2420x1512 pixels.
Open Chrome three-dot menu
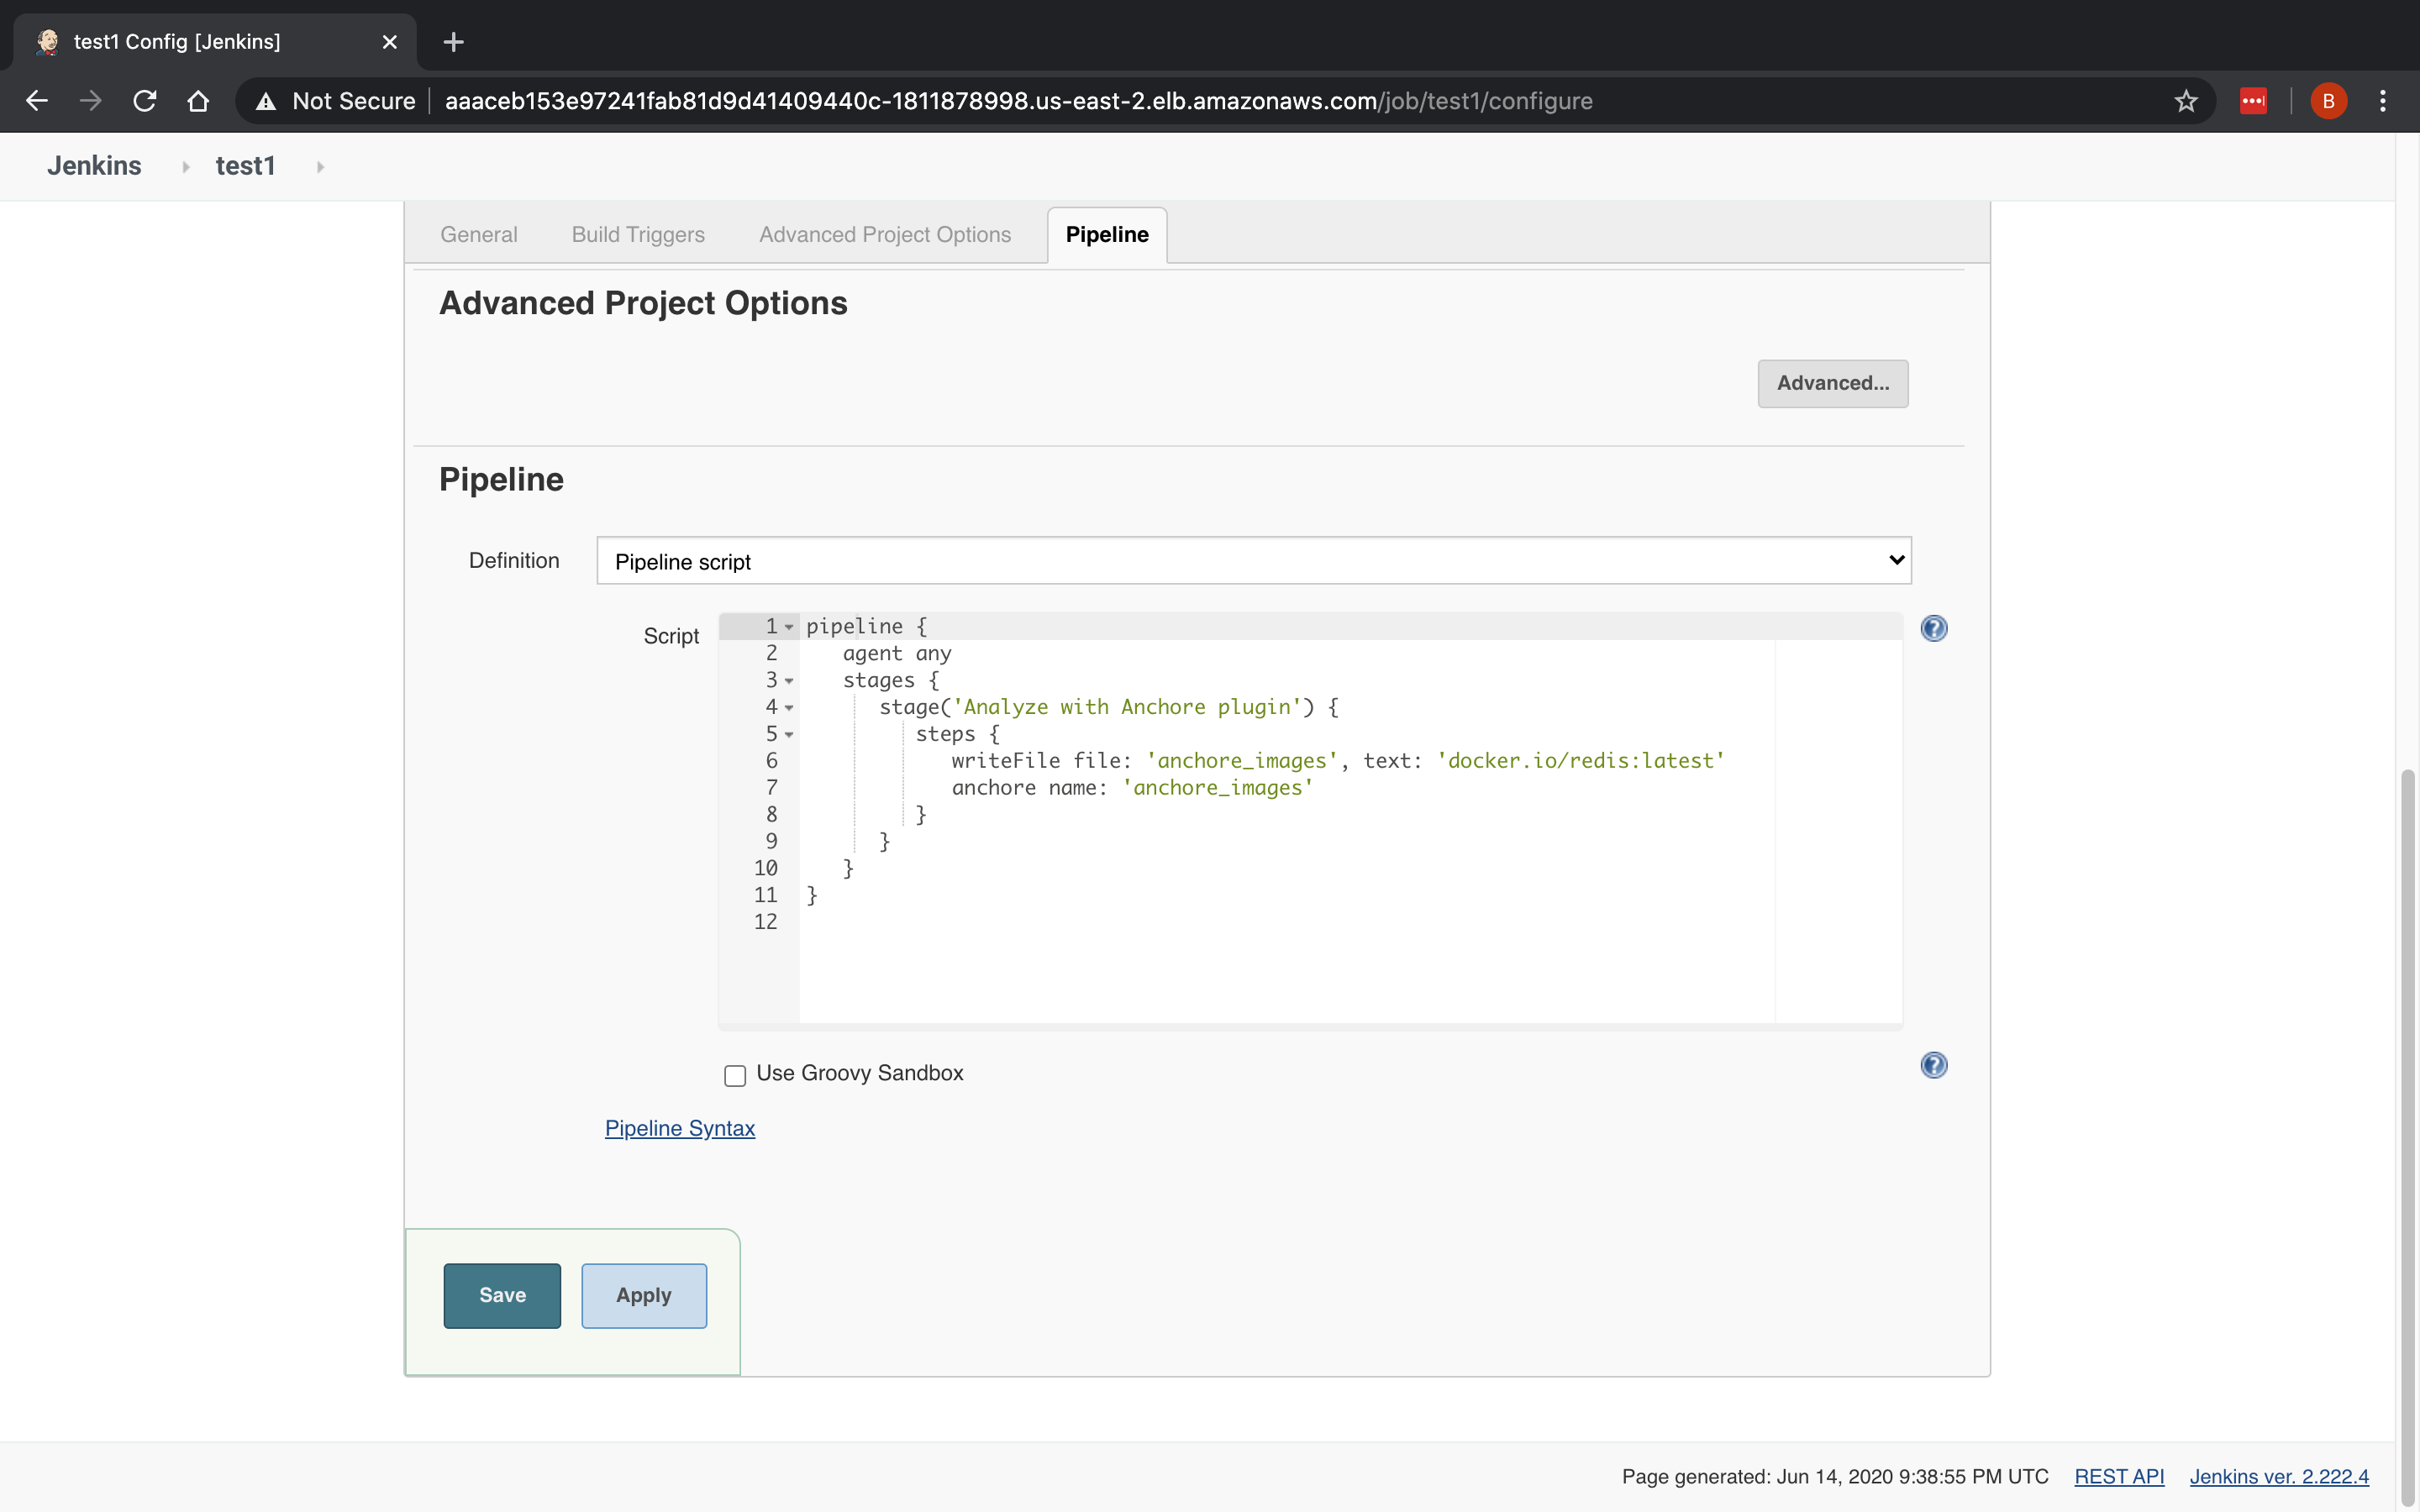pyautogui.click(x=2383, y=101)
